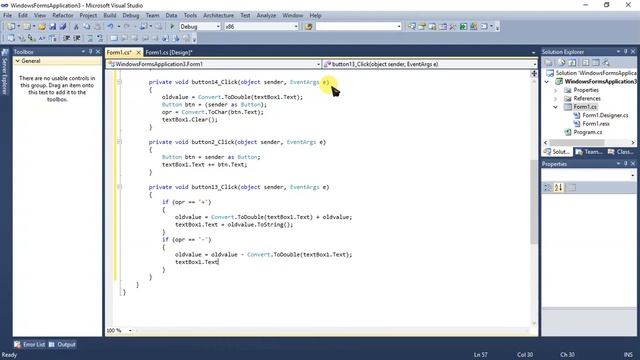Click the Undo arrow icon
The width and height of the screenshot is (640, 360).
[110, 27]
